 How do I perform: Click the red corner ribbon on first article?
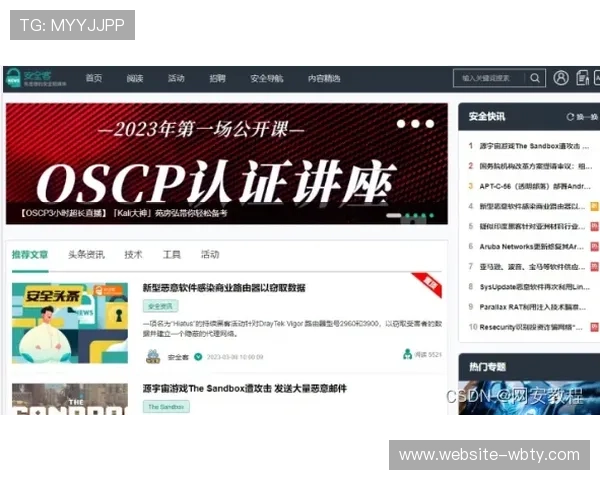(428, 284)
